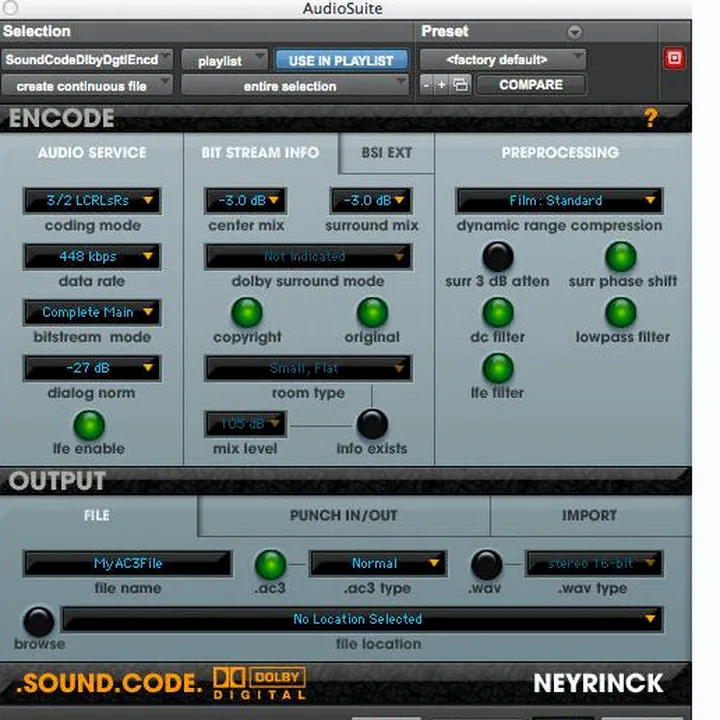Open the file location dropdown

[363, 619]
